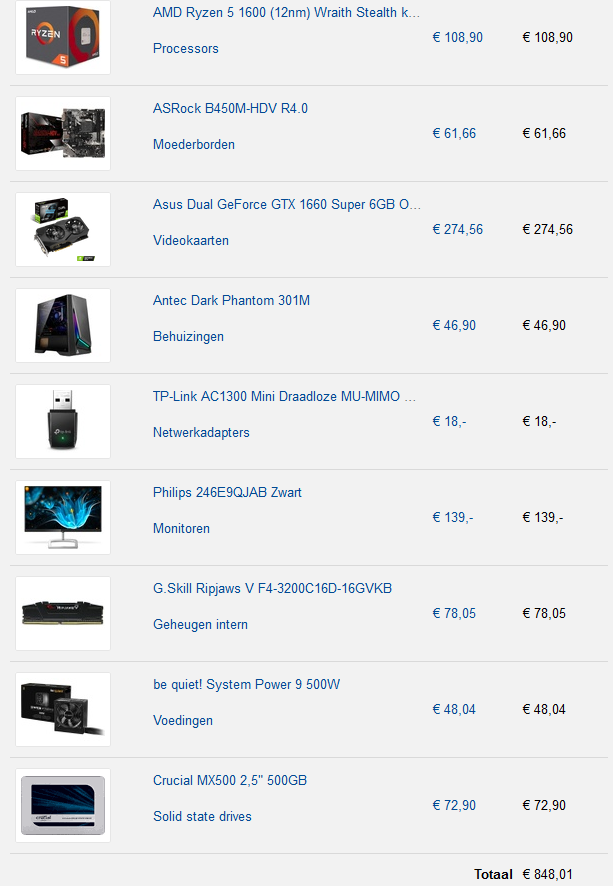Open the G.Skill Ripjaws memory image
Screen dimensions: 613x886
coord(63,614)
